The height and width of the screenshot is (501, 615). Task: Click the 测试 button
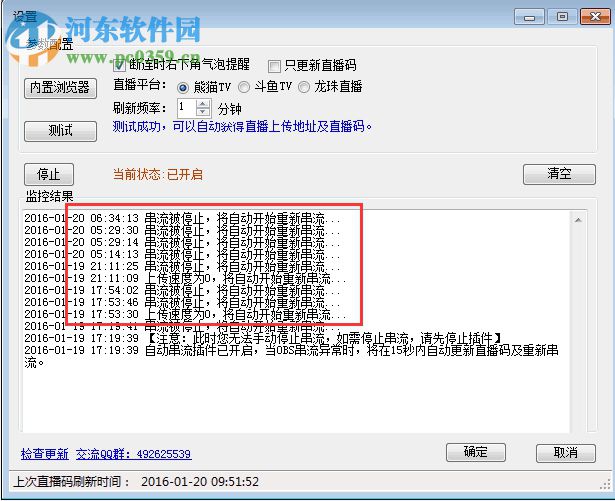60,131
